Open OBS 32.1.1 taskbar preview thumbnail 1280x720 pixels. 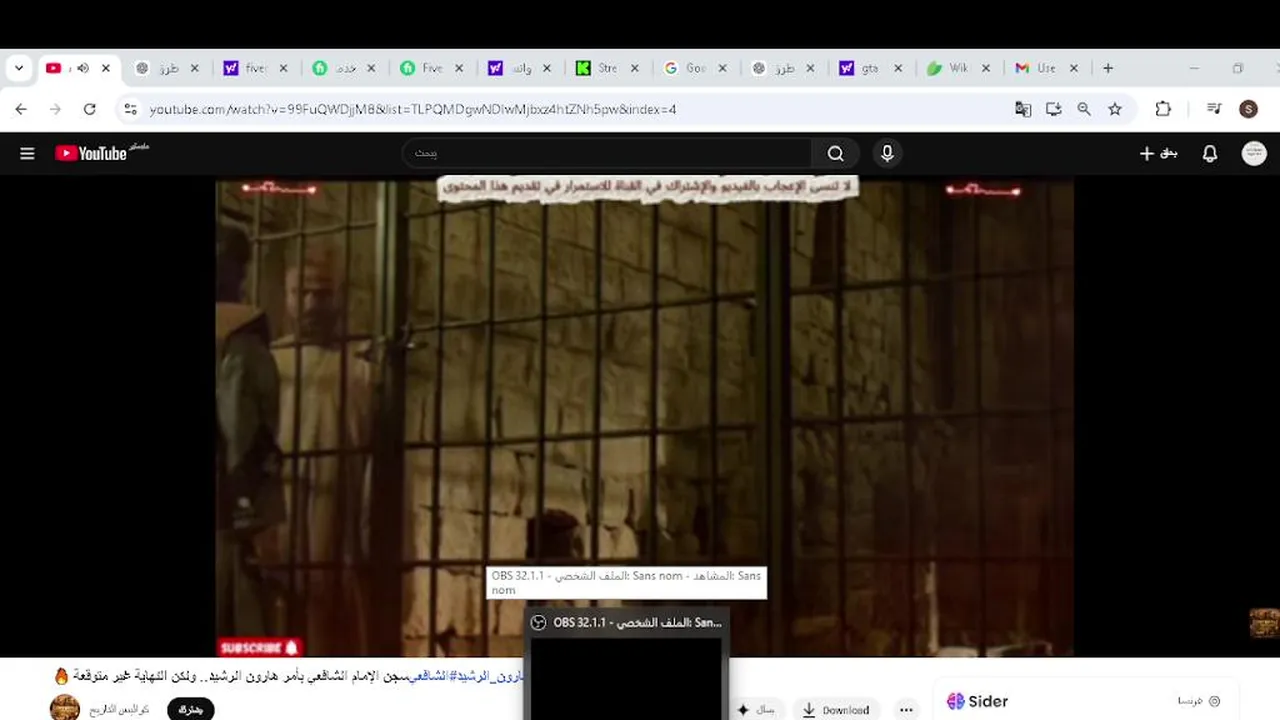(x=626, y=665)
